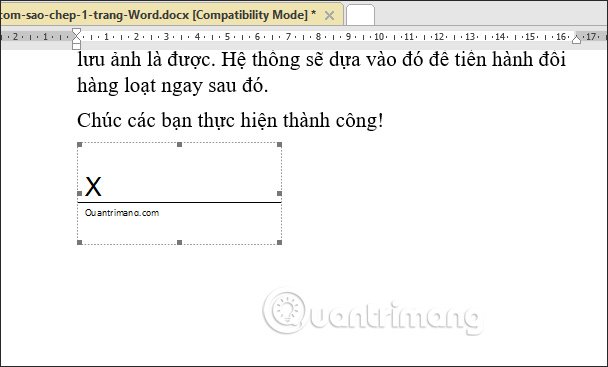The image size is (608, 367).
Task: Click the line starting 'lưu ảnh là được'
Action: [321, 60]
